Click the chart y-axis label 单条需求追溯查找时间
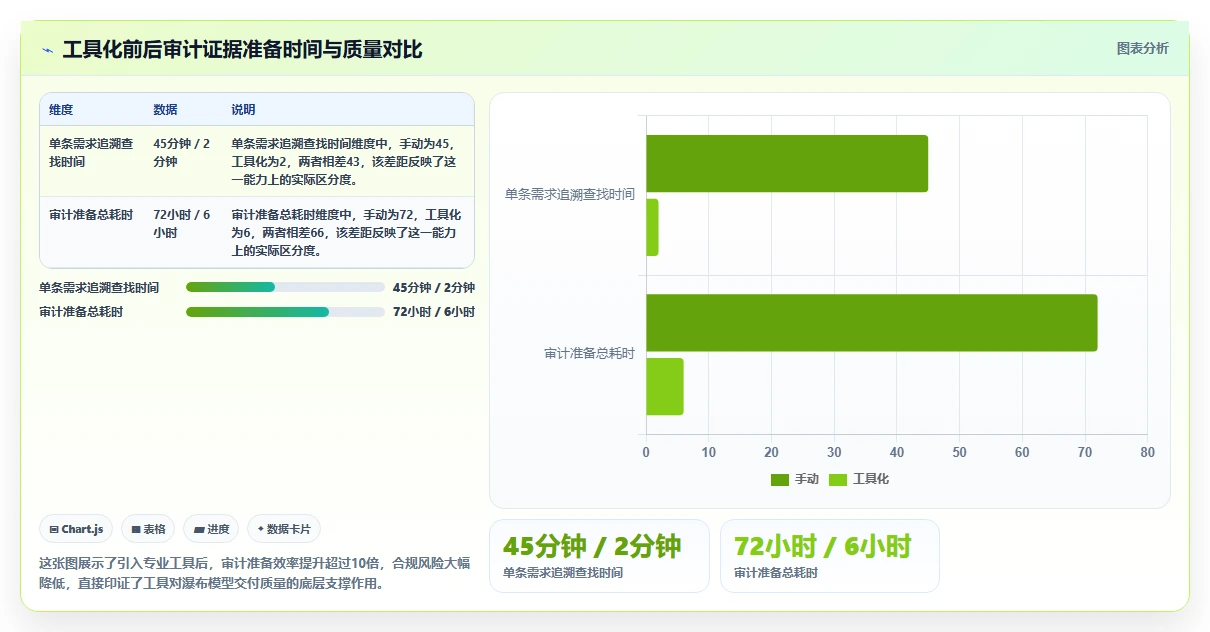This screenshot has height=632, width=1210. pyautogui.click(x=570, y=194)
